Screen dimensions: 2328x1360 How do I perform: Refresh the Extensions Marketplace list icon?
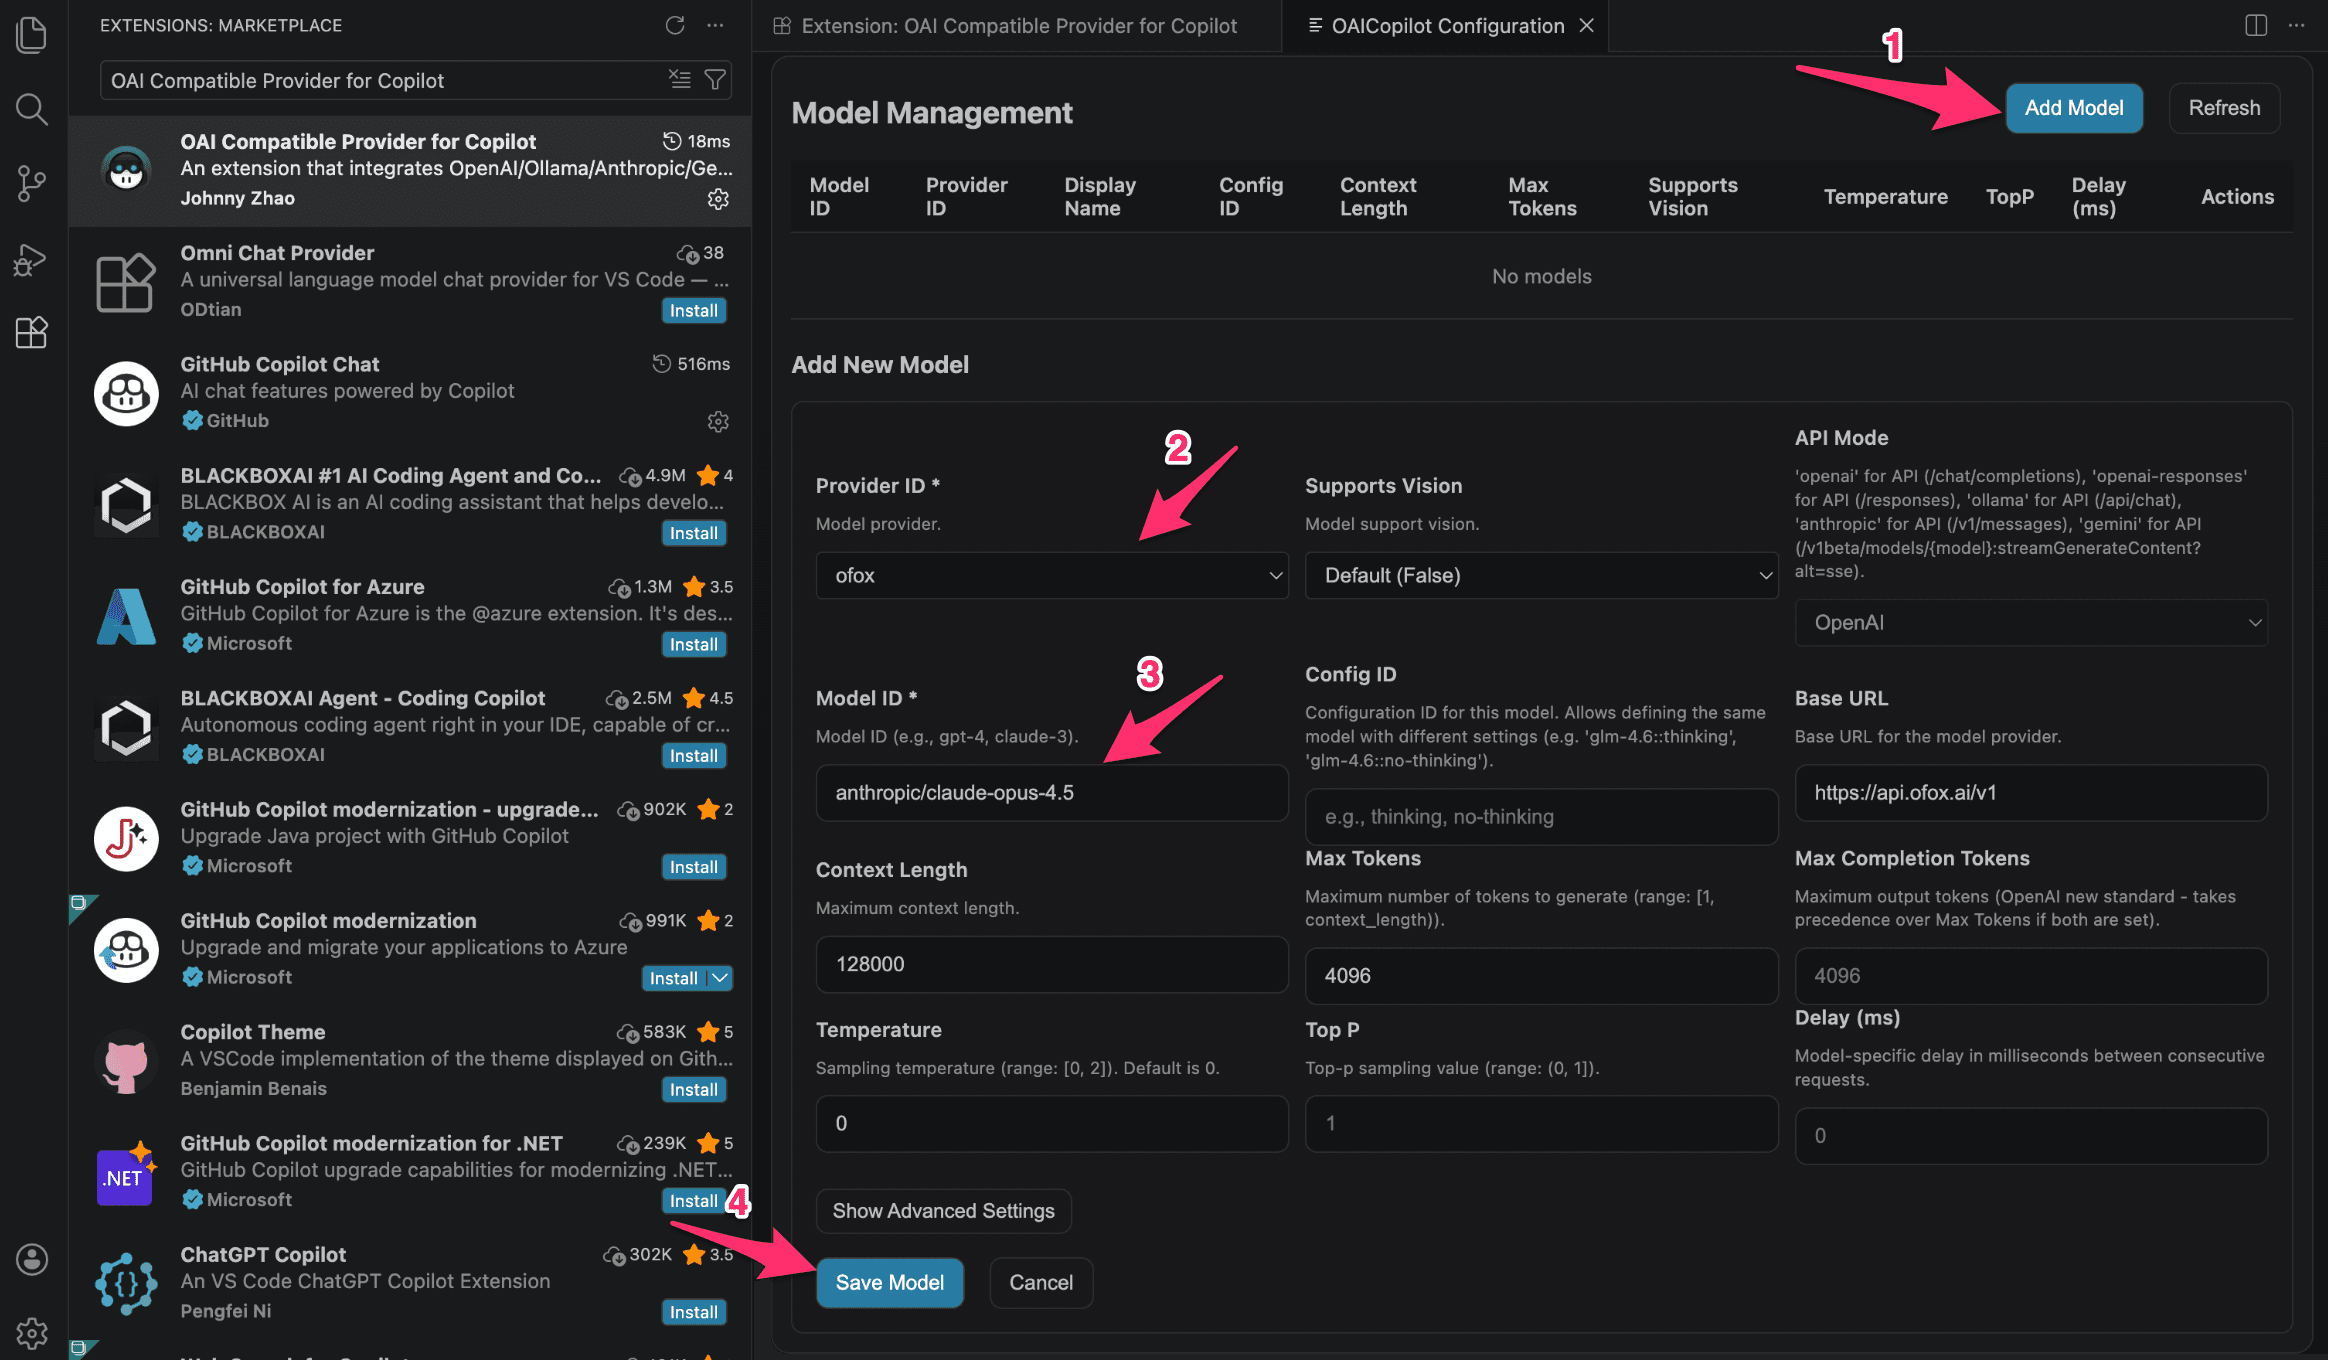pyautogui.click(x=675, y=25)
